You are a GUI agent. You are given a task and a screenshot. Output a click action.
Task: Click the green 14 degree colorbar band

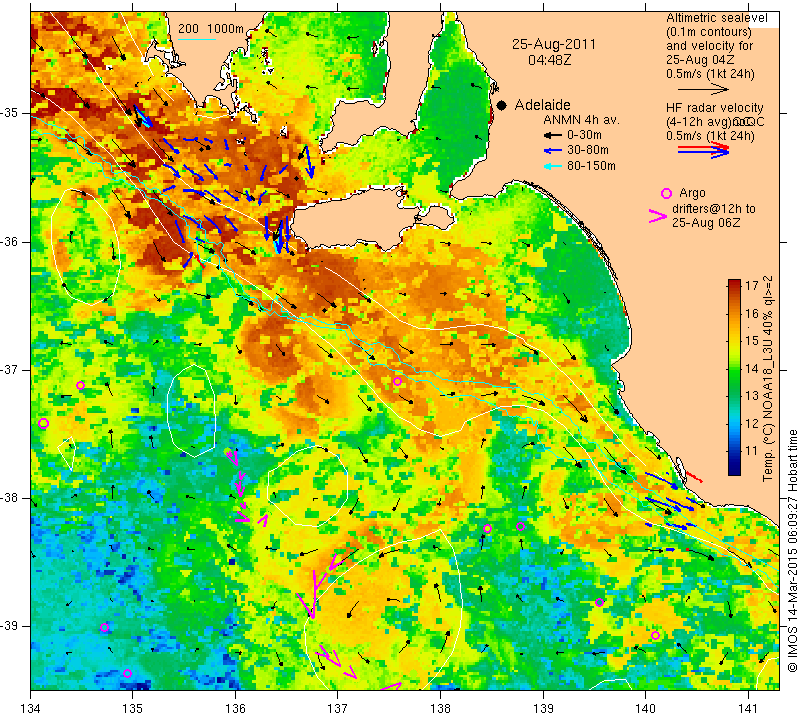[734, 368]
